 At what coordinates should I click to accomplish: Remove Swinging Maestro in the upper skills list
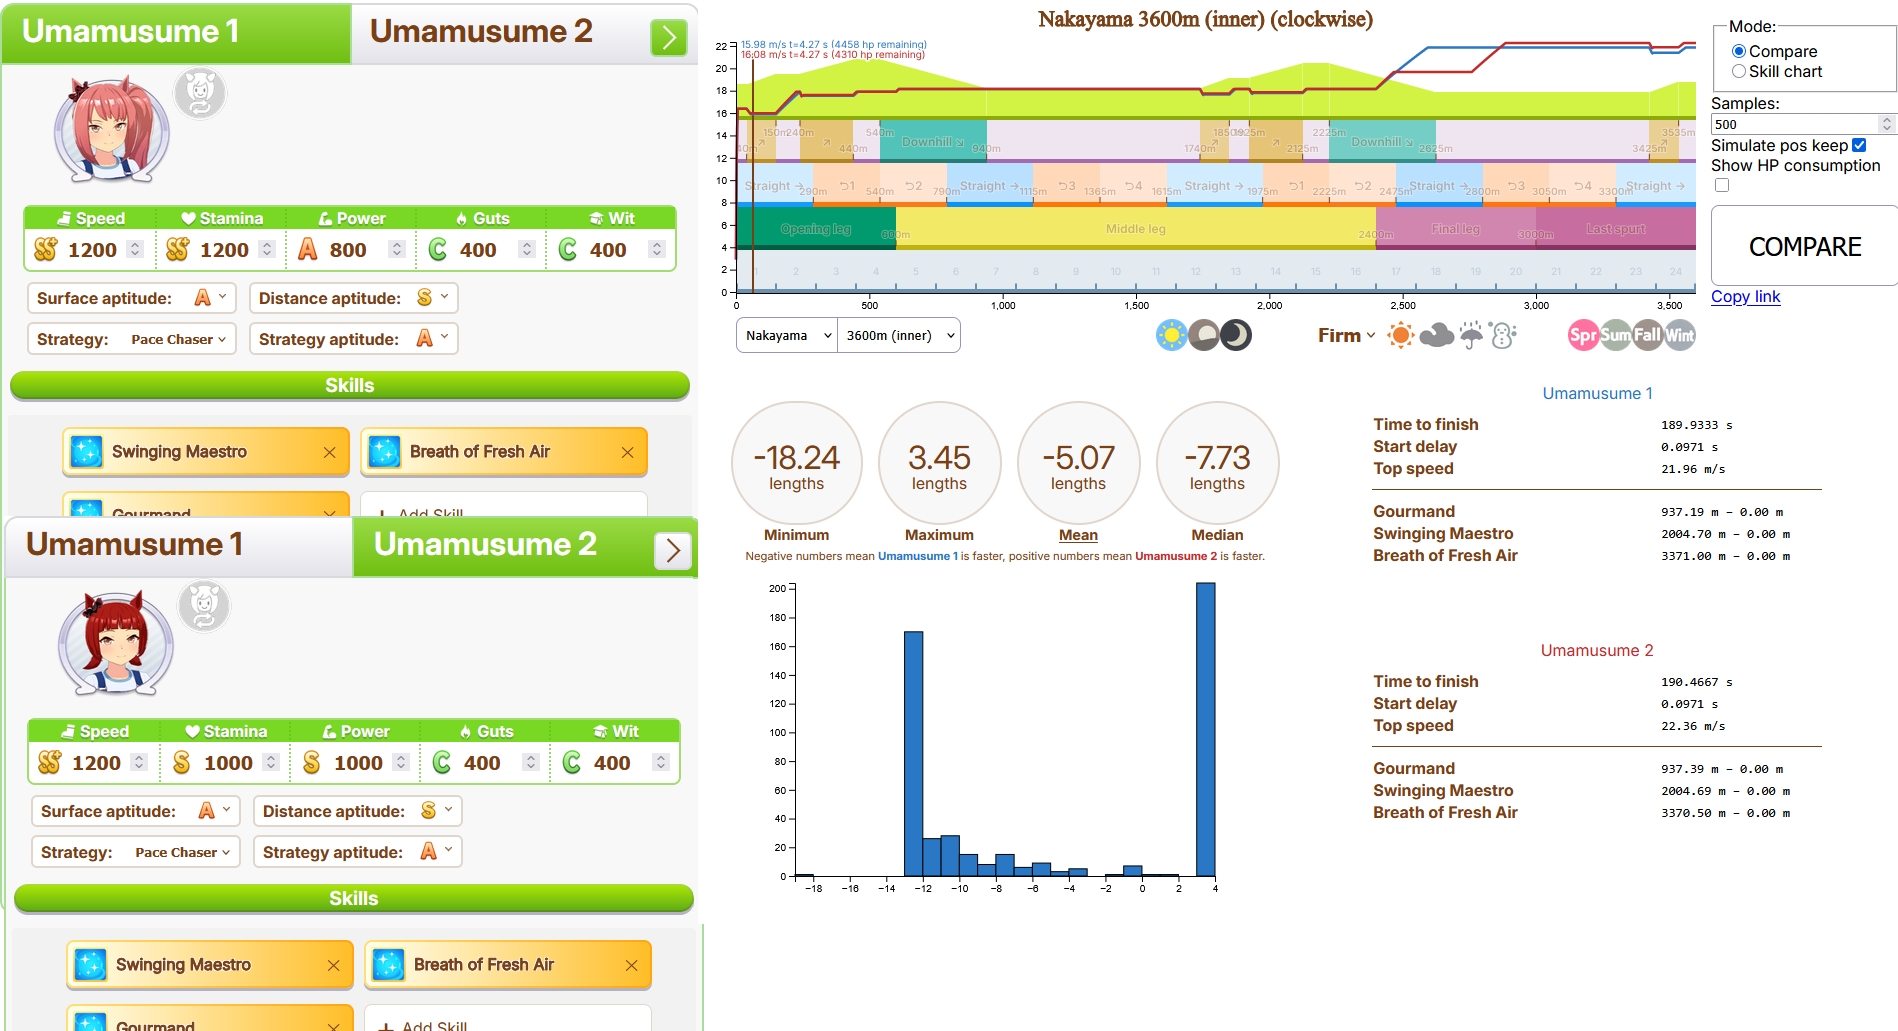point(329,452)
